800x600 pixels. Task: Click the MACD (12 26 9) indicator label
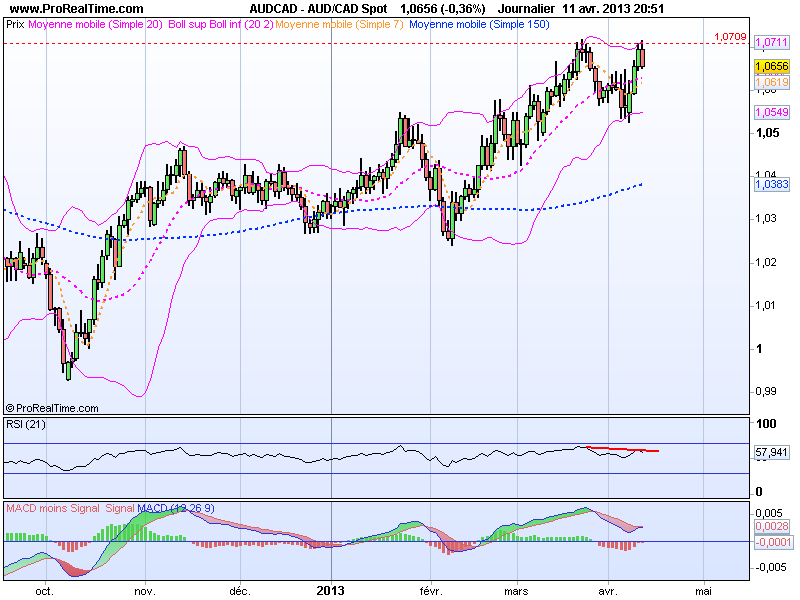coord(175,507)
